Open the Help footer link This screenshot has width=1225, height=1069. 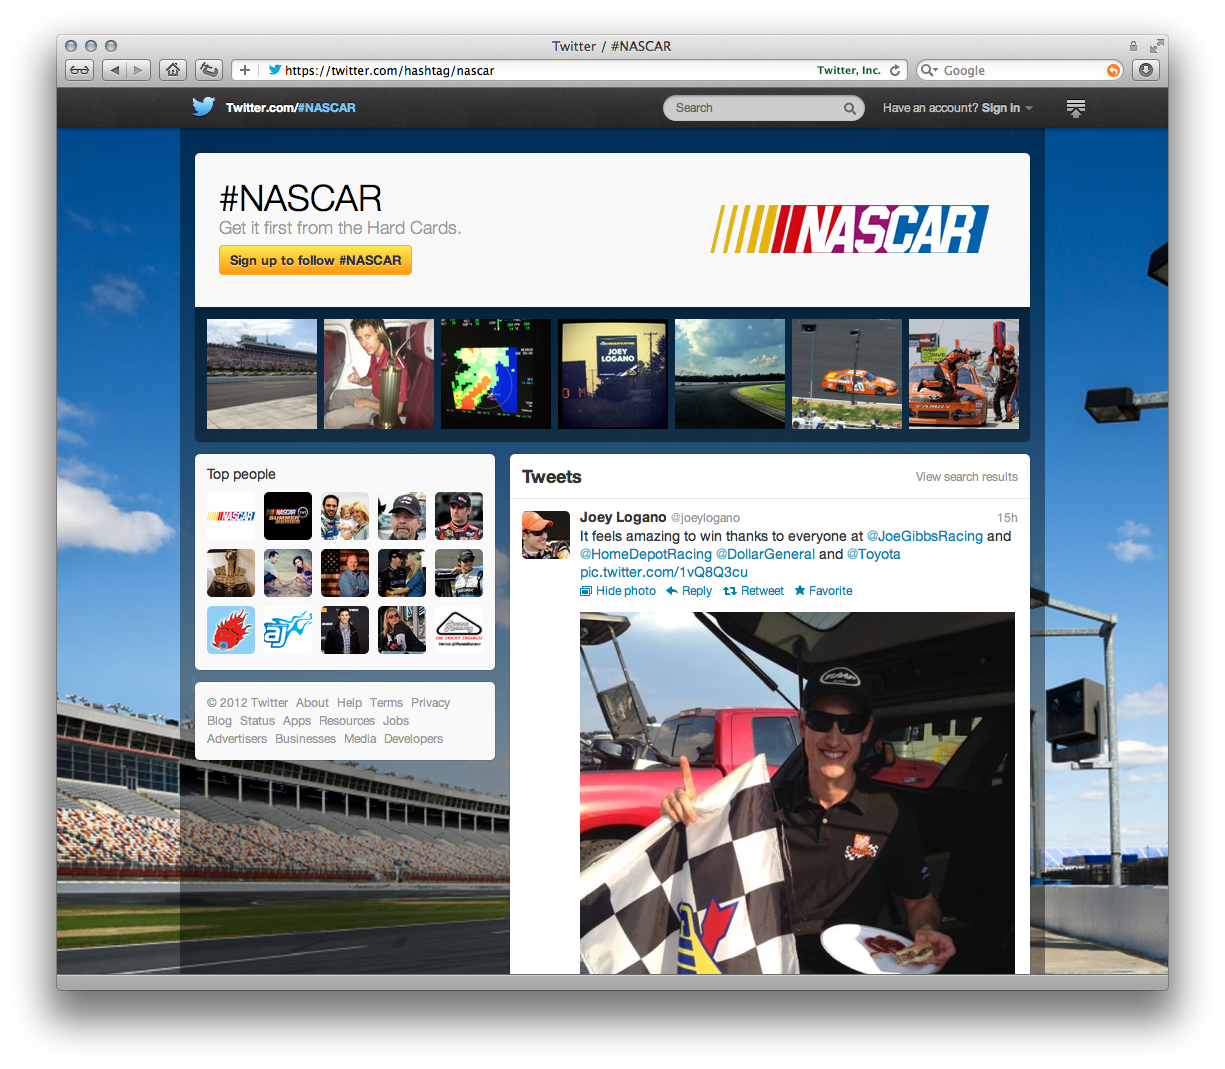[349, 703]
